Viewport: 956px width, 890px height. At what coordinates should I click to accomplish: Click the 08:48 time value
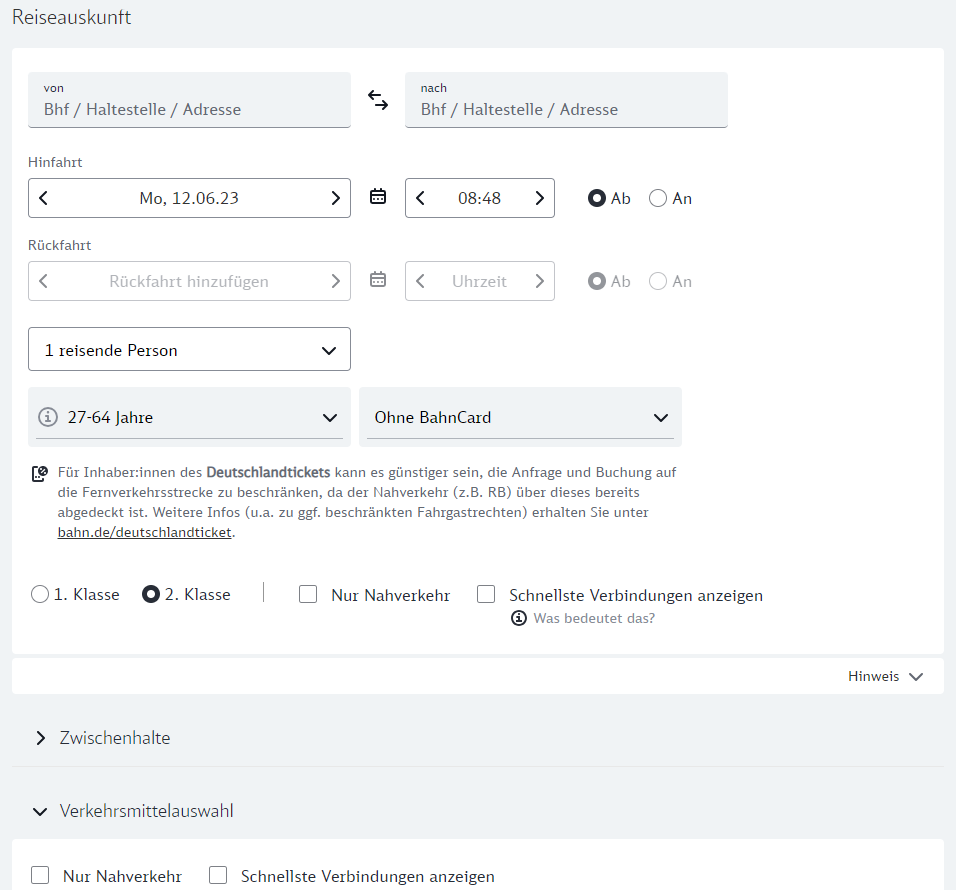click(479, 198)
